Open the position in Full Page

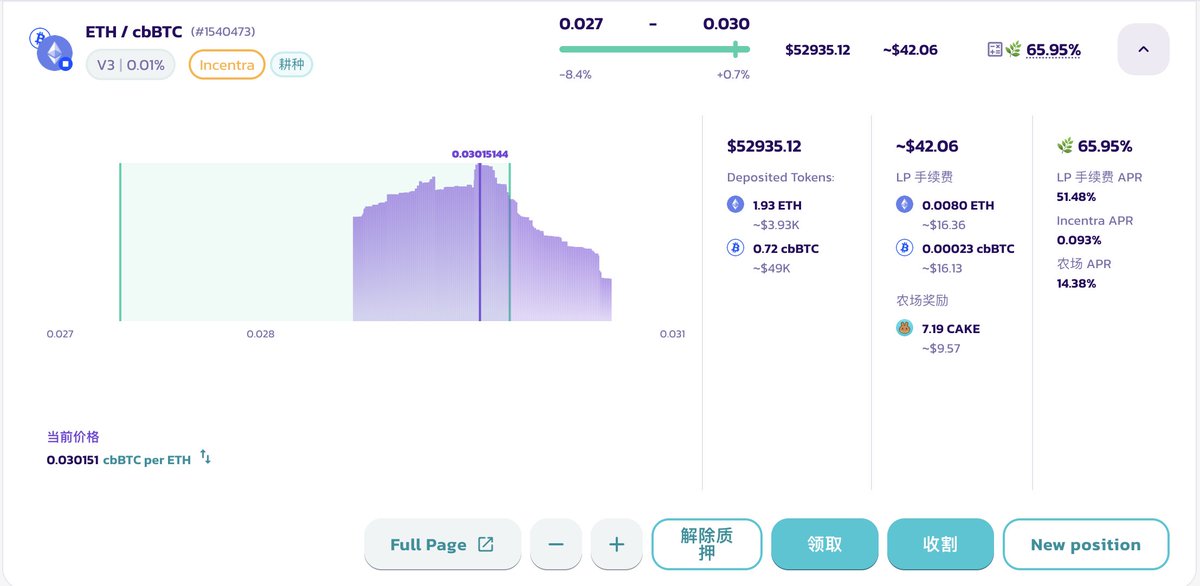pos(442,544)
